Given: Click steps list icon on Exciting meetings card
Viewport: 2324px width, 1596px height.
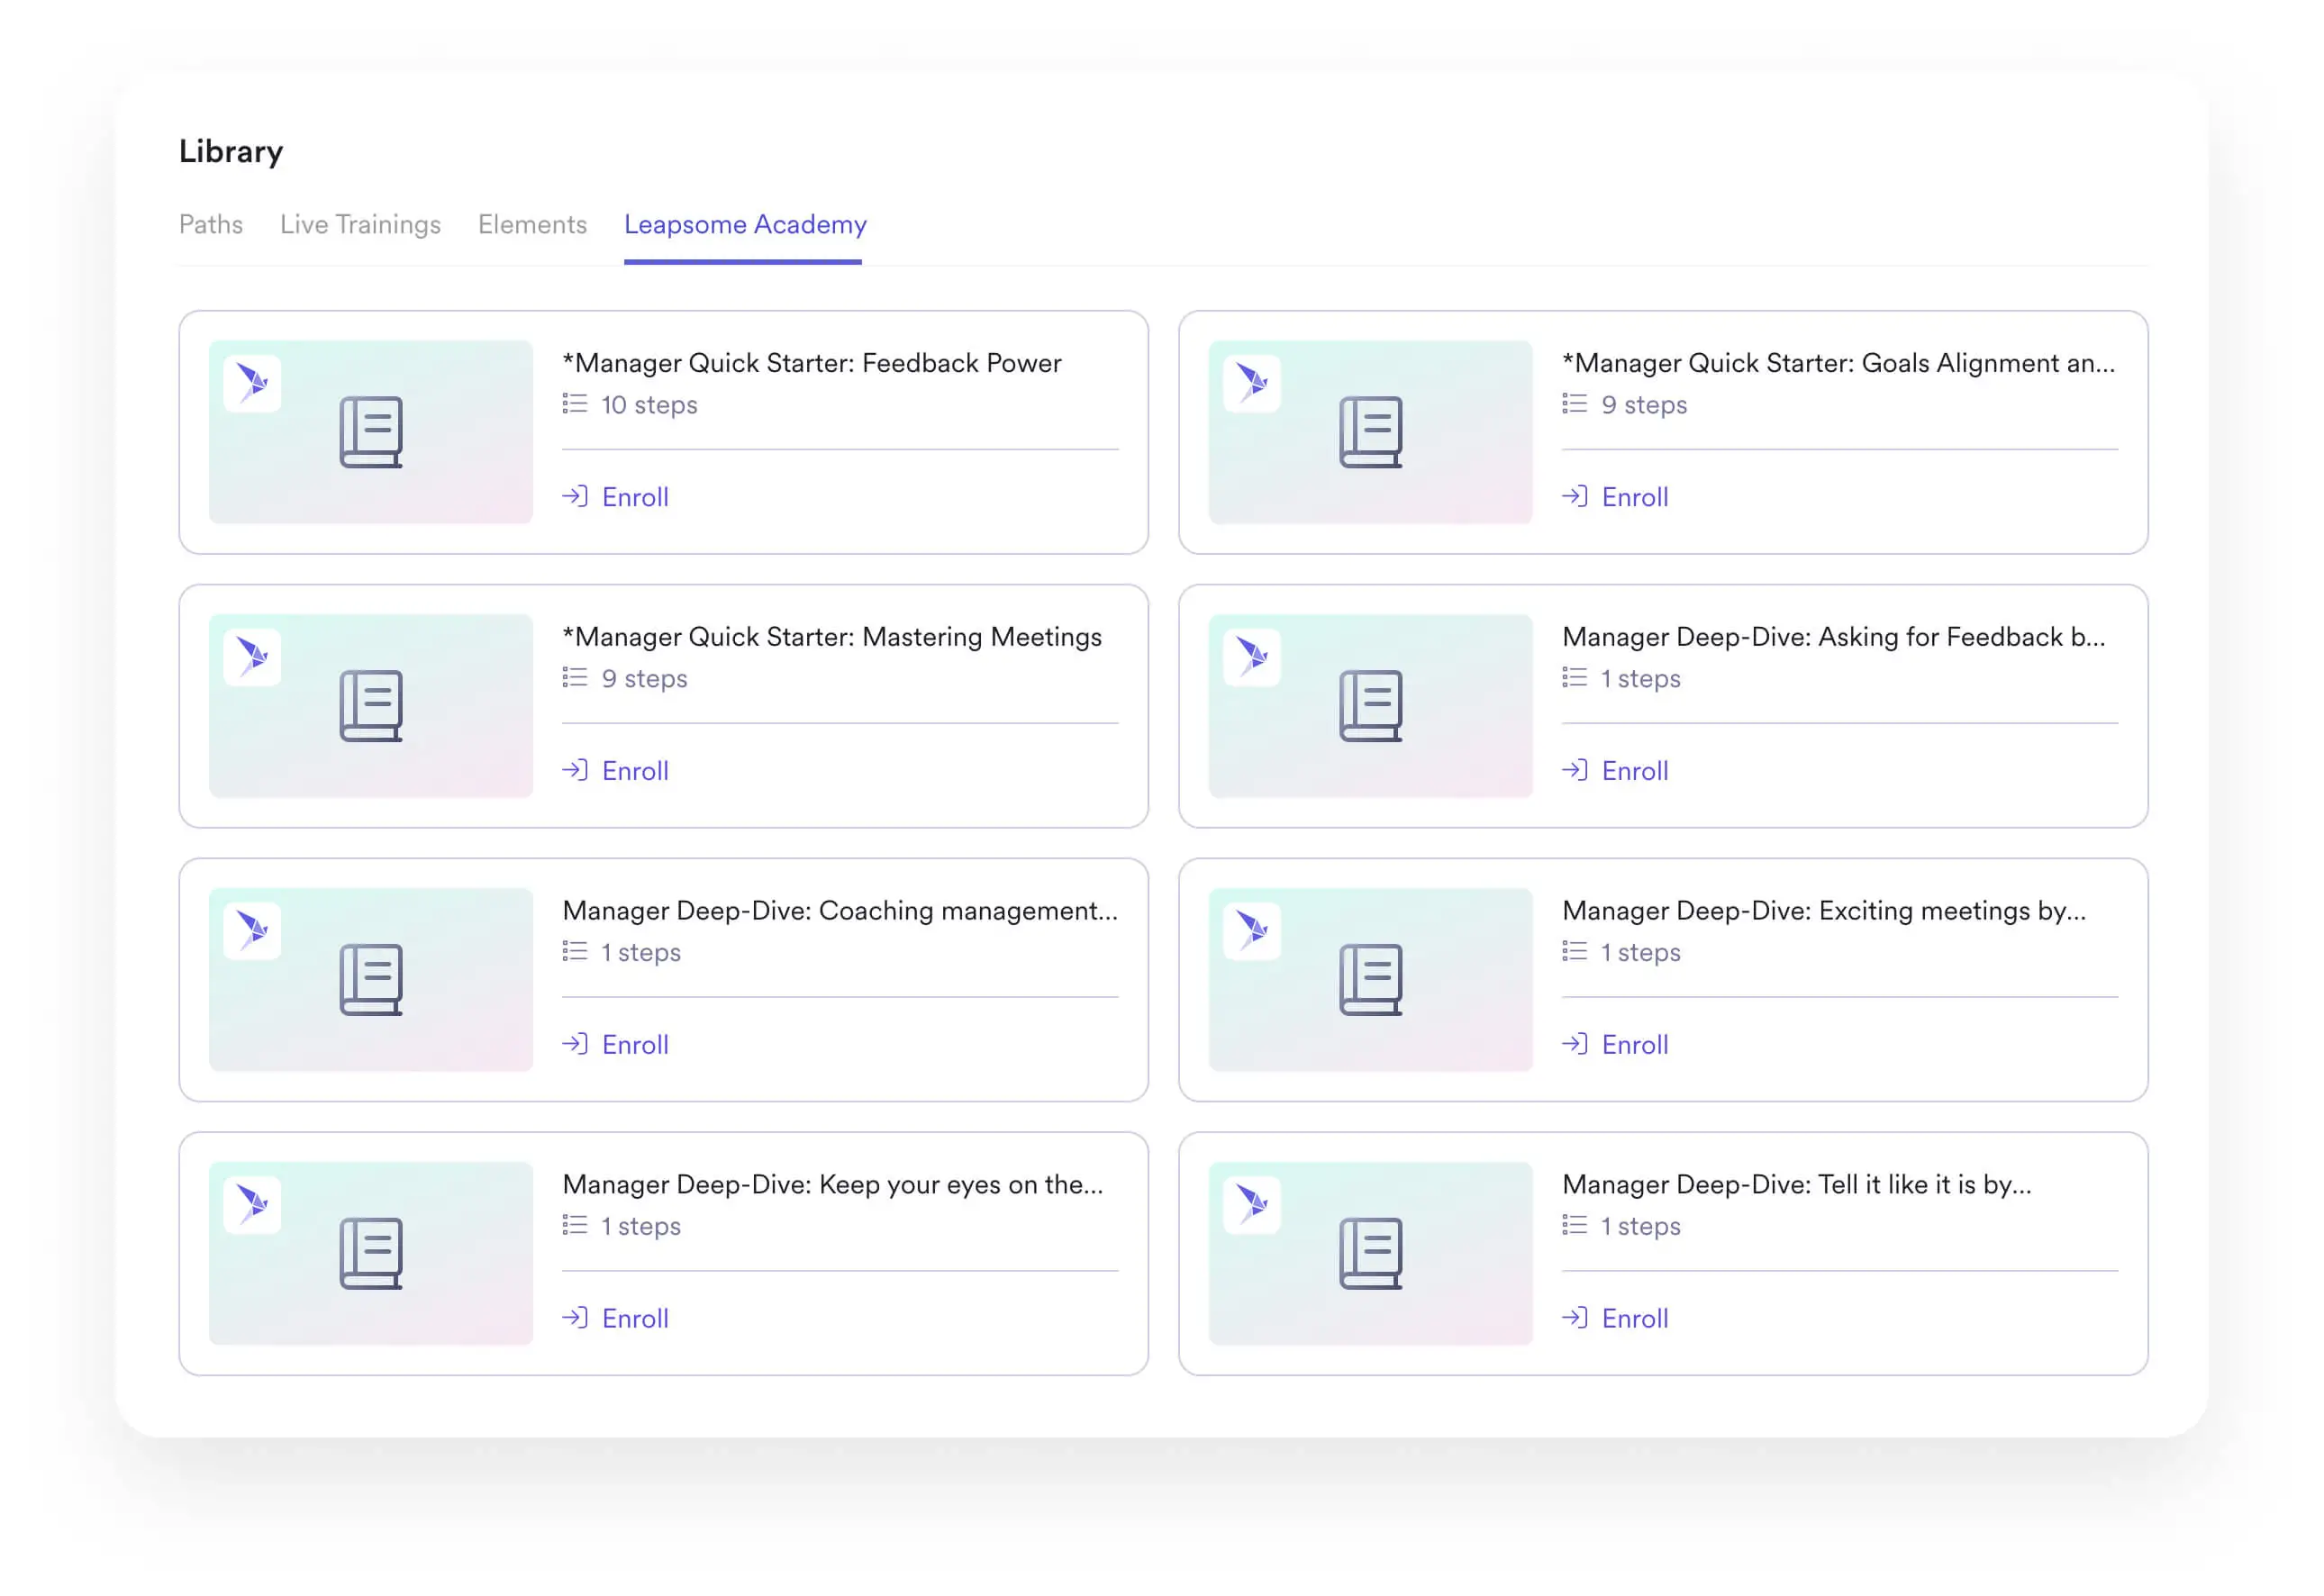Looking at the screenshot, I should [x=1575, y=952].
